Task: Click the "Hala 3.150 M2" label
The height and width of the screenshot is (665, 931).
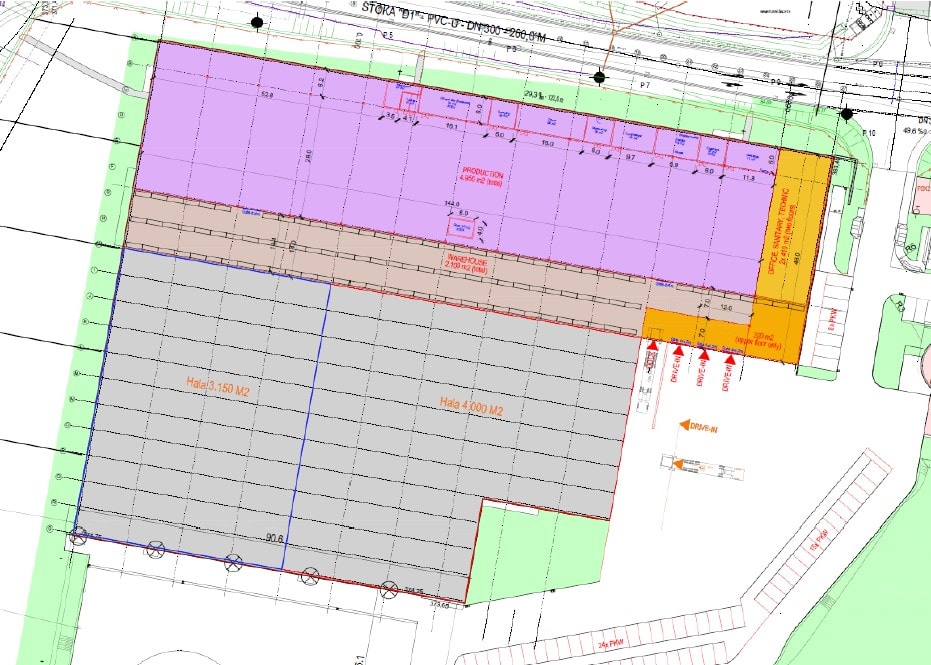Action: (x=217, y=386)
